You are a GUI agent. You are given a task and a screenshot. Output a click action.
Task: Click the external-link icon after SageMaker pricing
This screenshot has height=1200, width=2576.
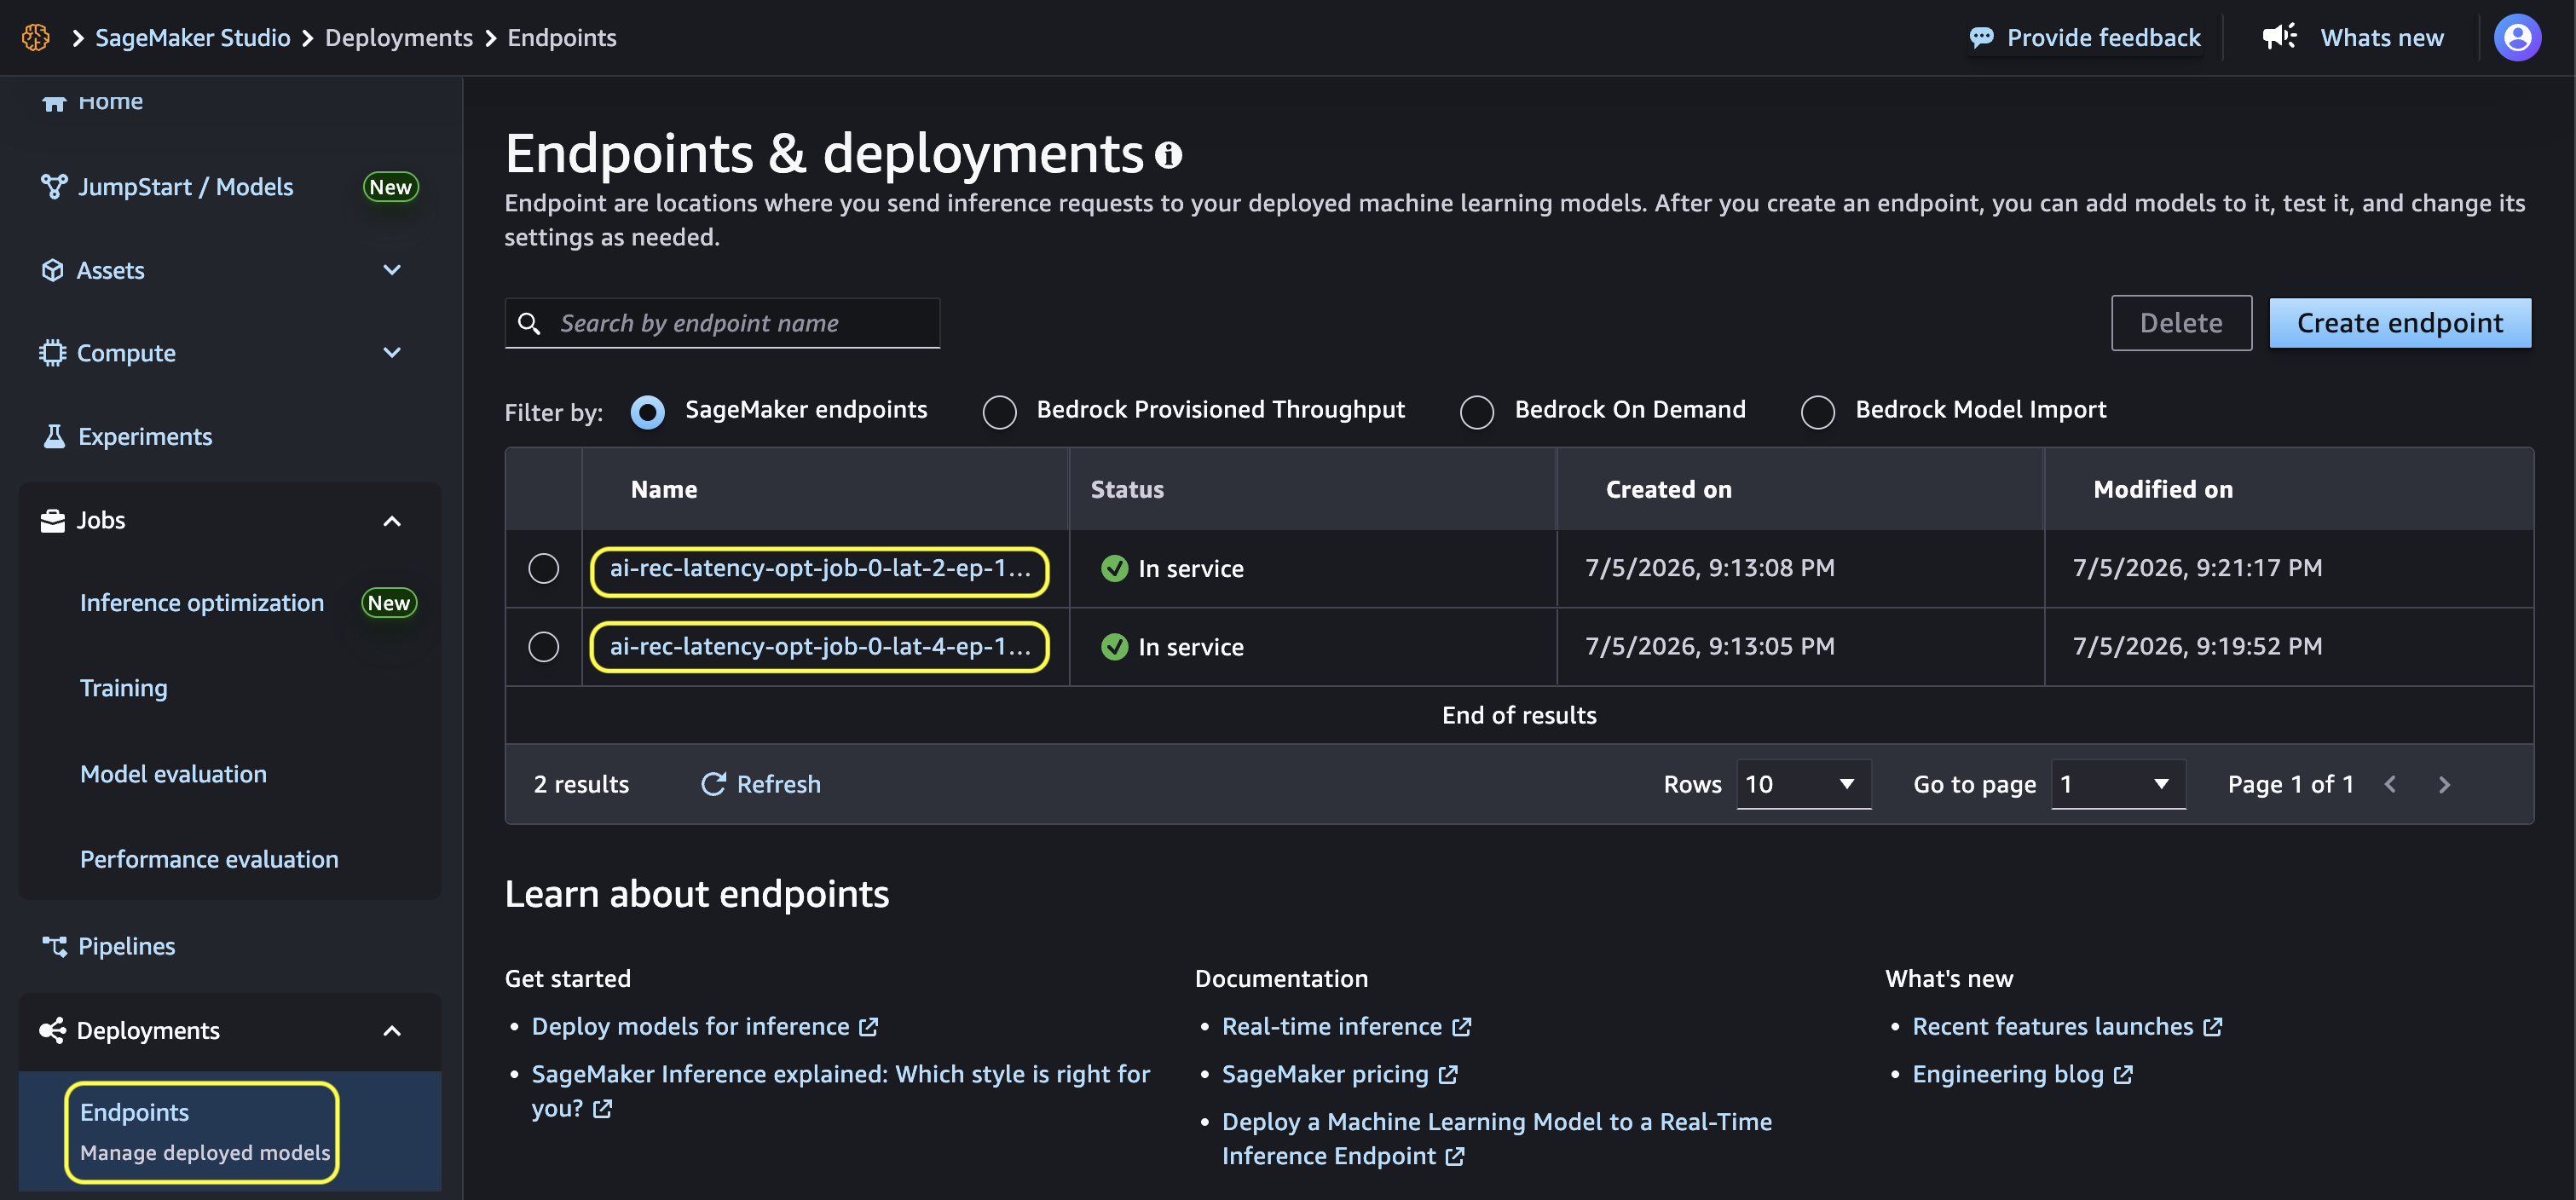coord(1448,1075)
